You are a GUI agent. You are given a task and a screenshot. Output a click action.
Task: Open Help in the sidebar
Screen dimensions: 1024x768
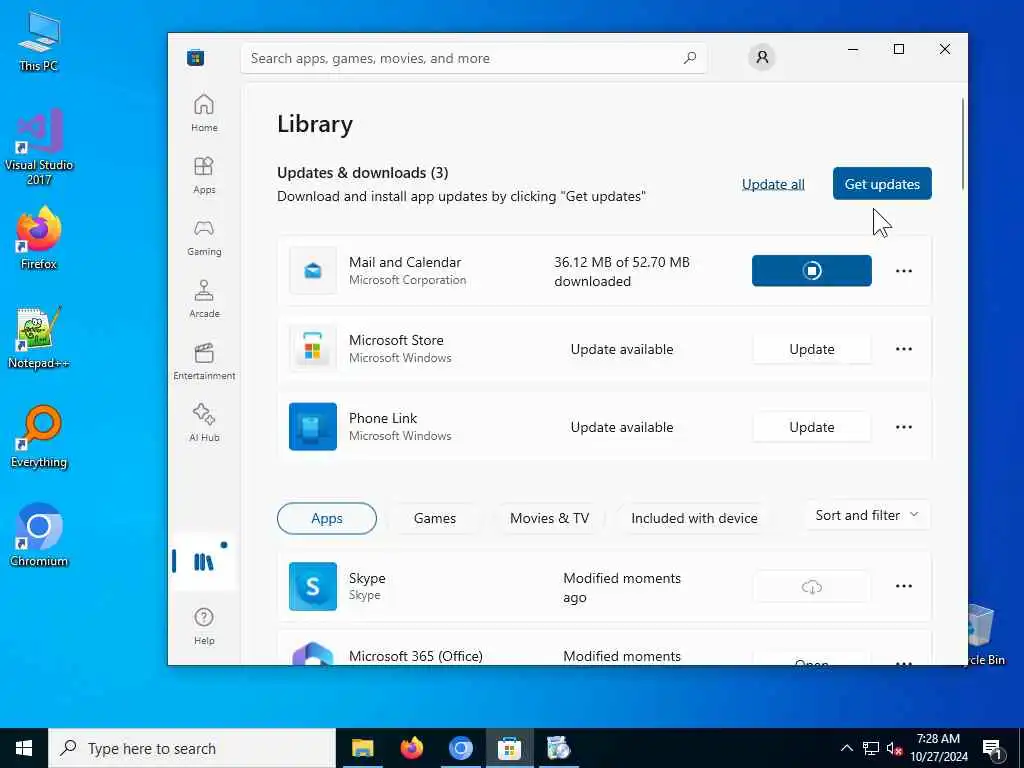204,626
